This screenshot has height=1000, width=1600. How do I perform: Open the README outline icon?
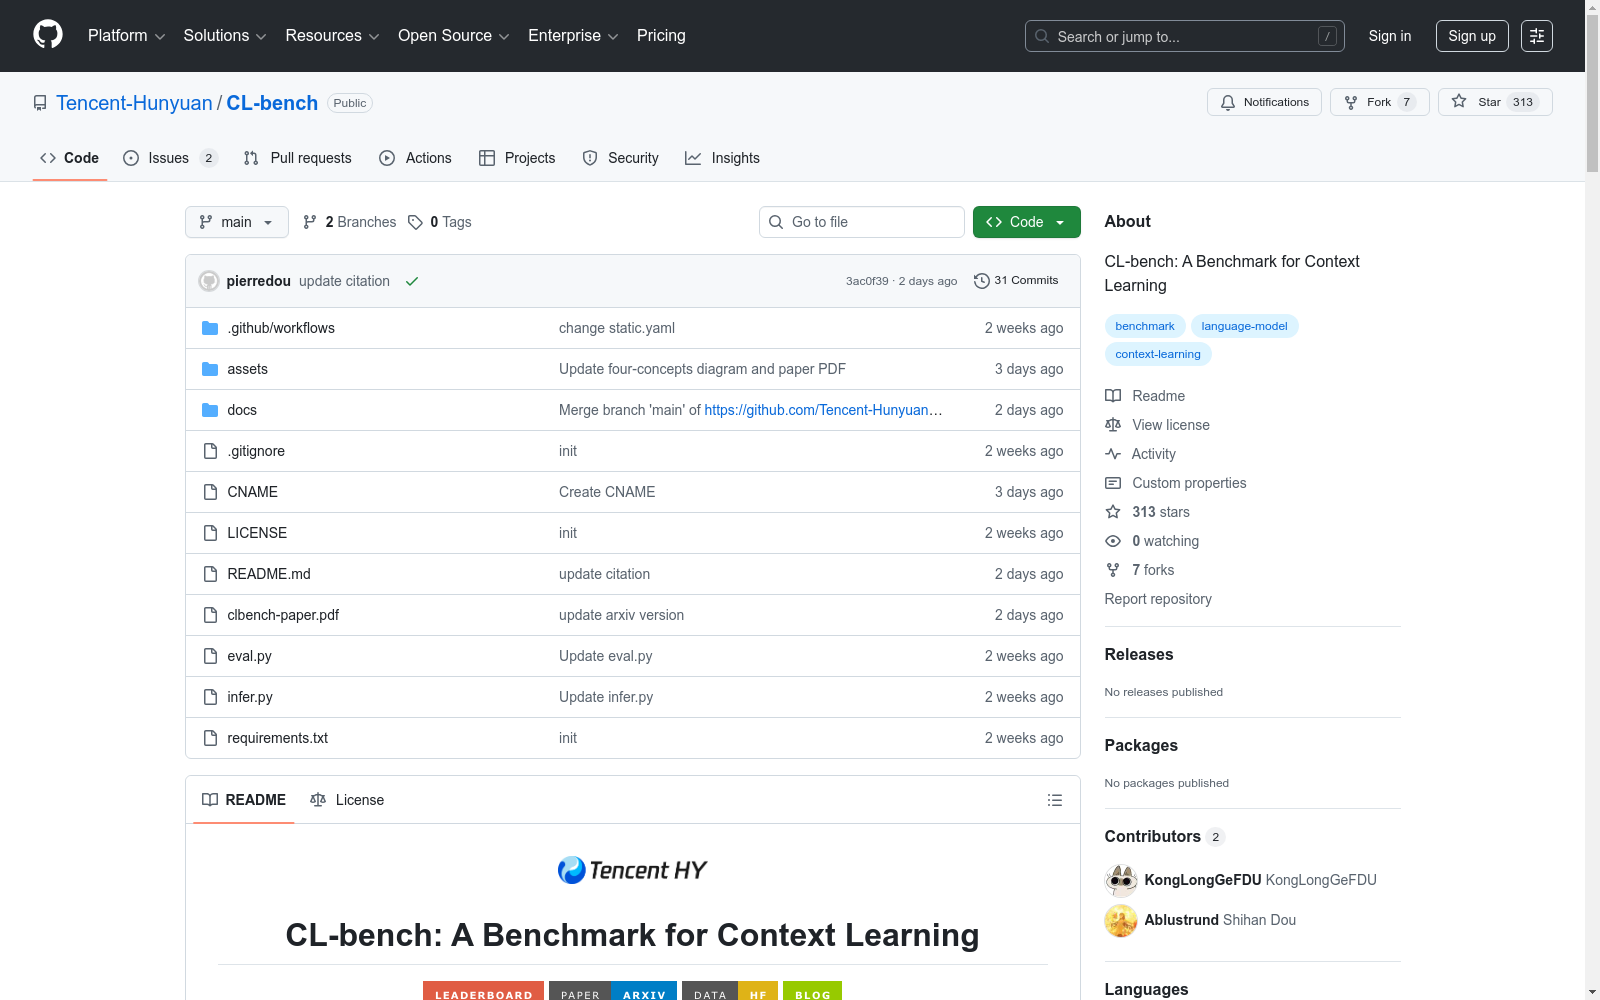(x=1055, y=800)
